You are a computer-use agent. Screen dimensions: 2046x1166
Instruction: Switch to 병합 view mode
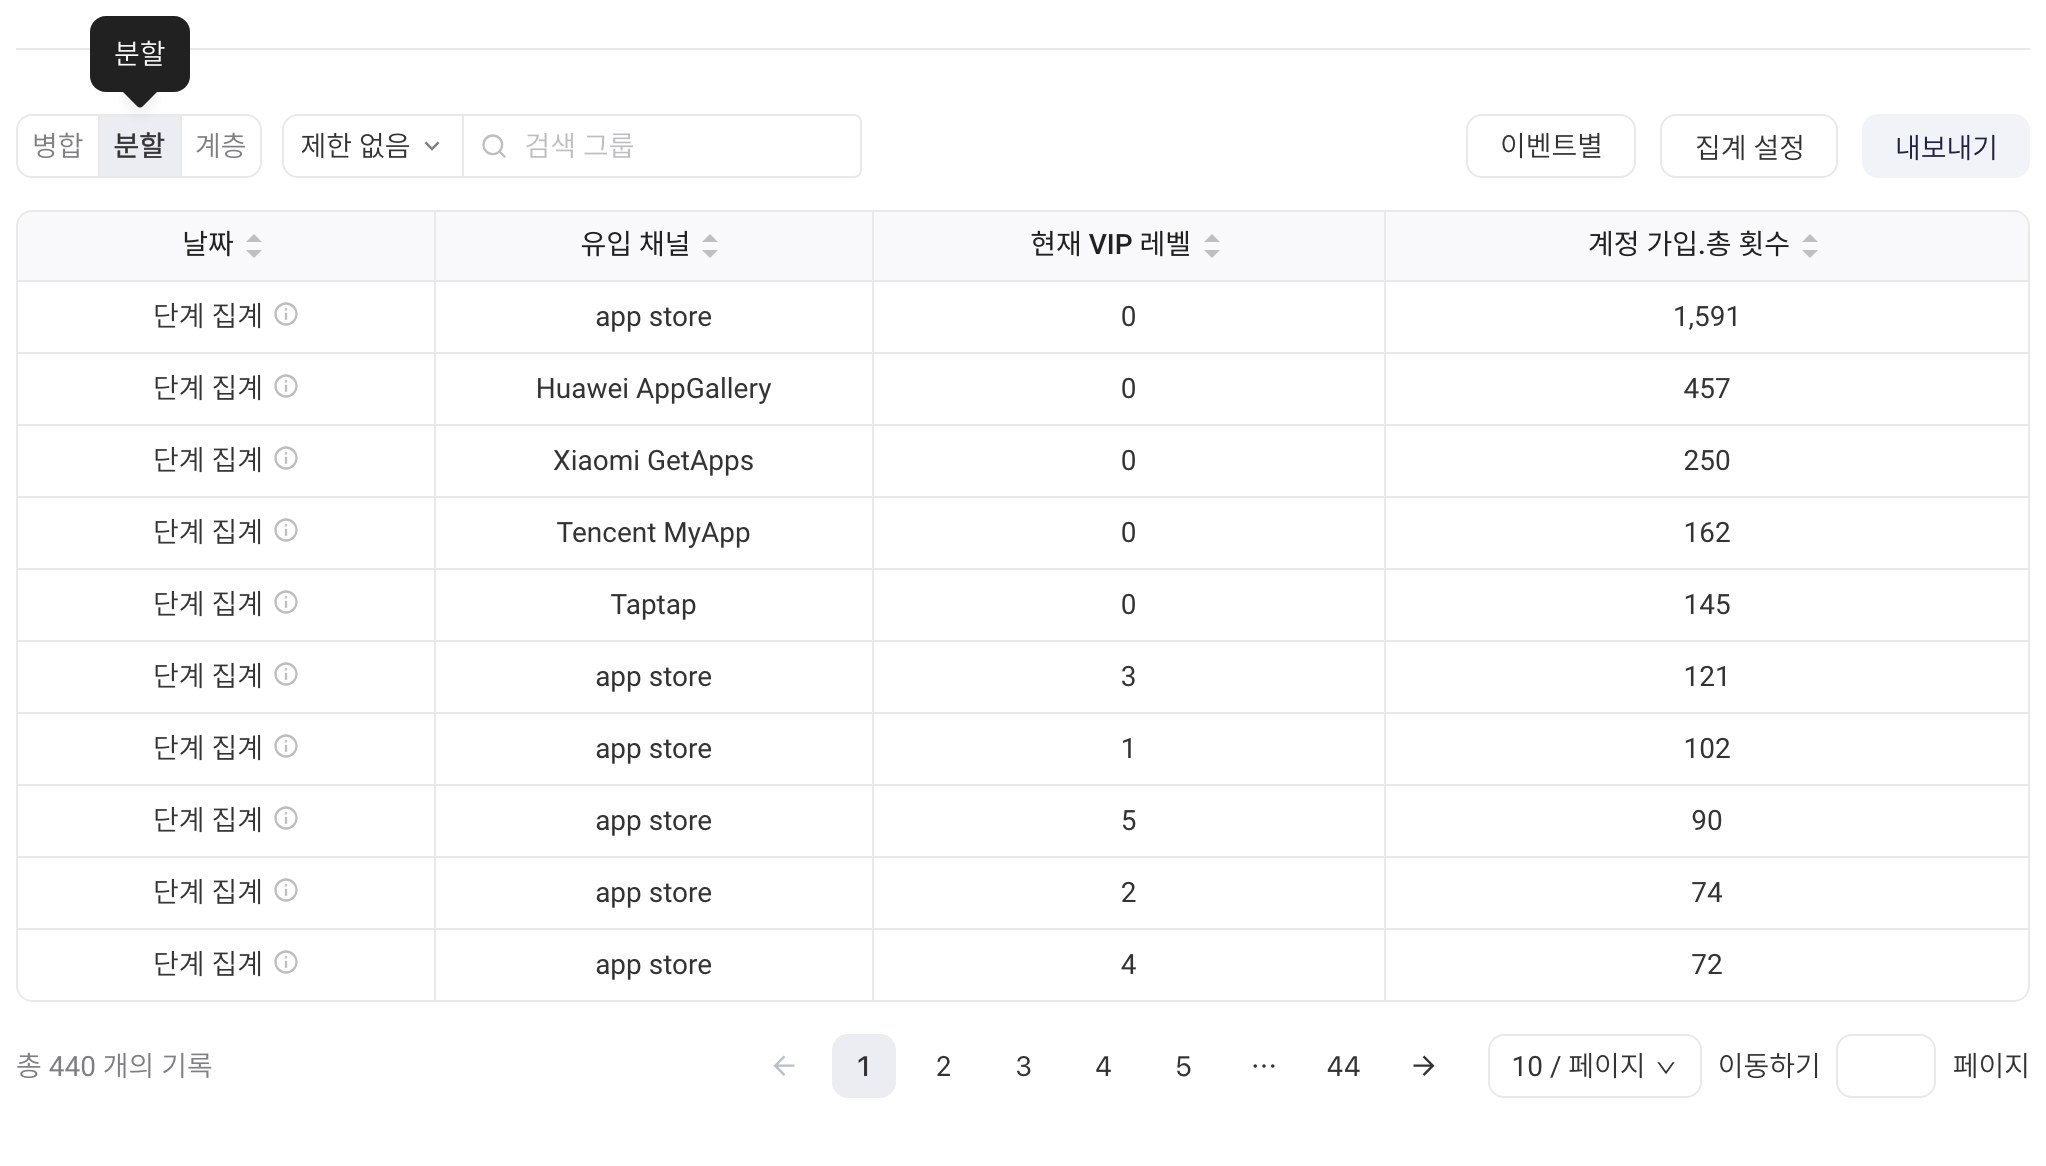pos(58,146)
